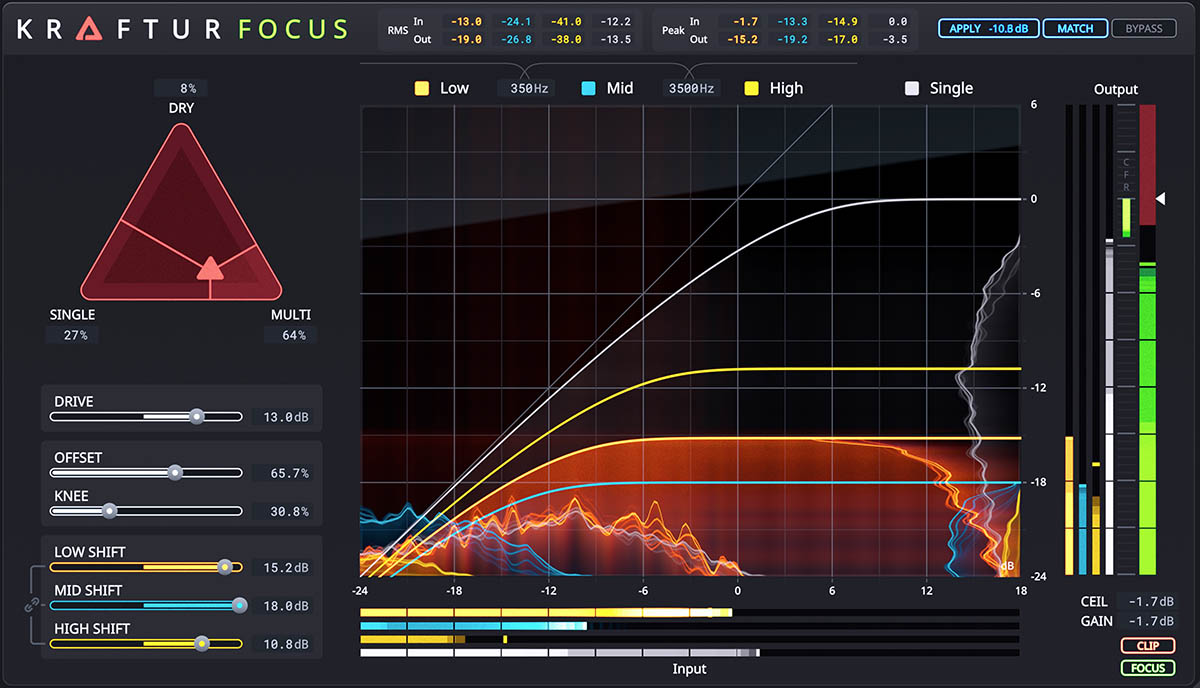
Task: Click the white ceiling arrow on Output meter
Action: coord(1160,199)
